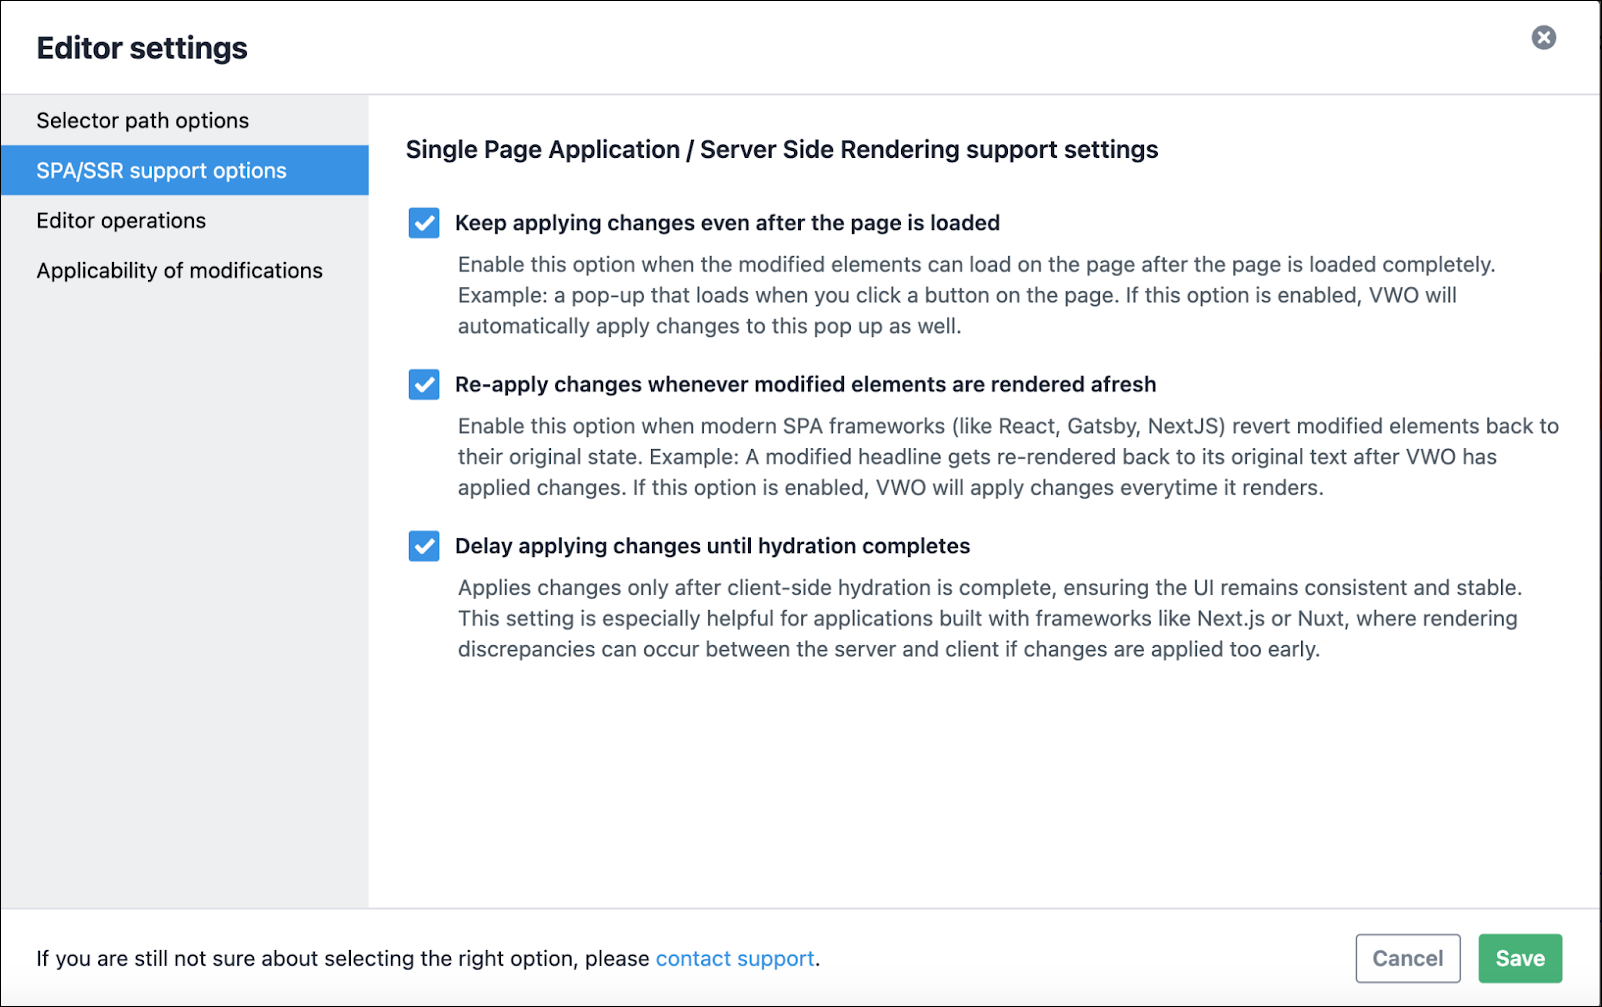The width and height of the screenshot is (1602, 1007).
Task: Click the Next.js or Nuxt hydration description
Action: point(990,618)
